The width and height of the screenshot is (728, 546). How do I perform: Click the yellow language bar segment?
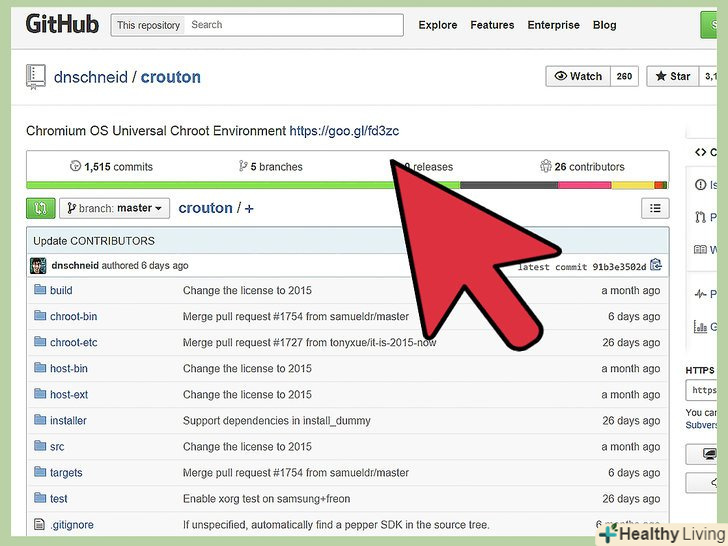click(633, 185)
